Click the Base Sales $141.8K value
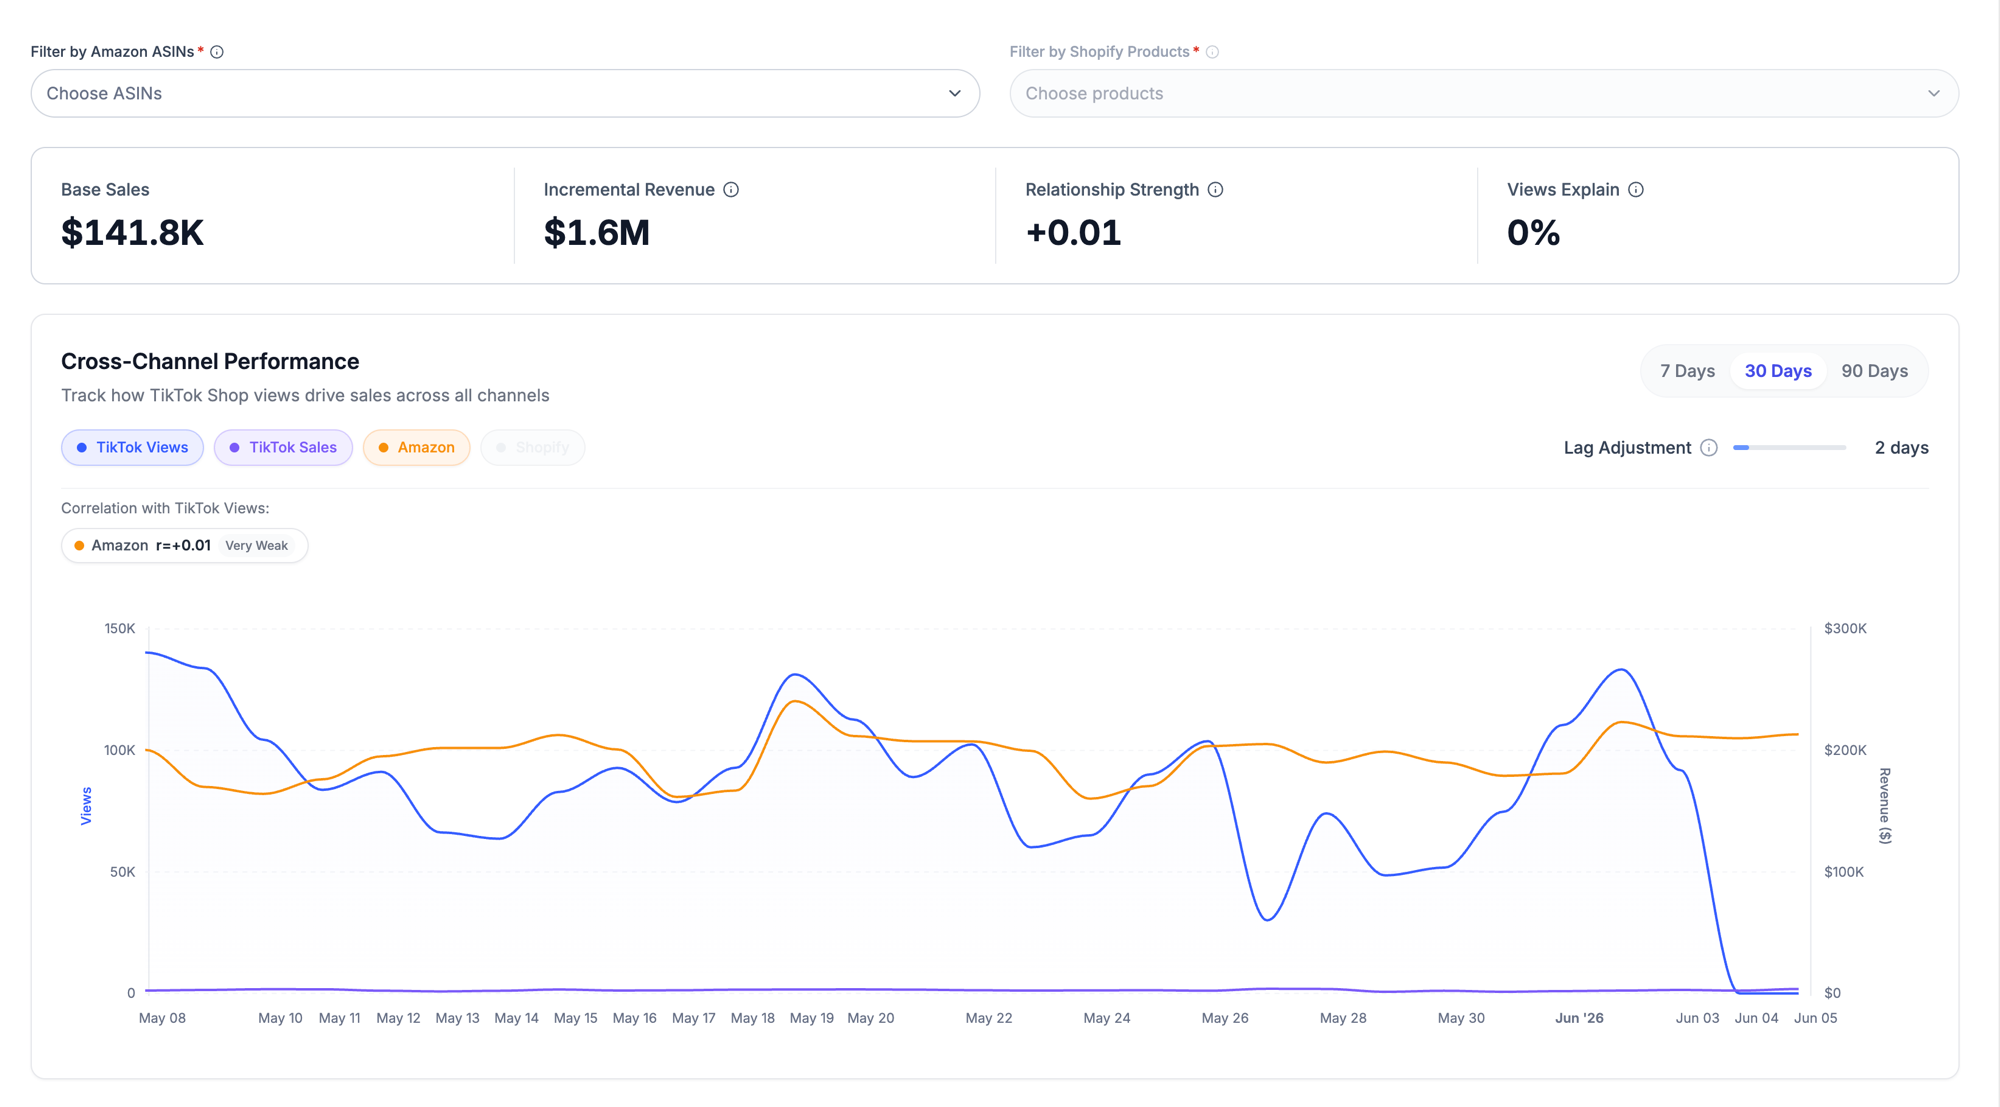Viewport: 2000px width, 1107px height. tap(132, 233)
